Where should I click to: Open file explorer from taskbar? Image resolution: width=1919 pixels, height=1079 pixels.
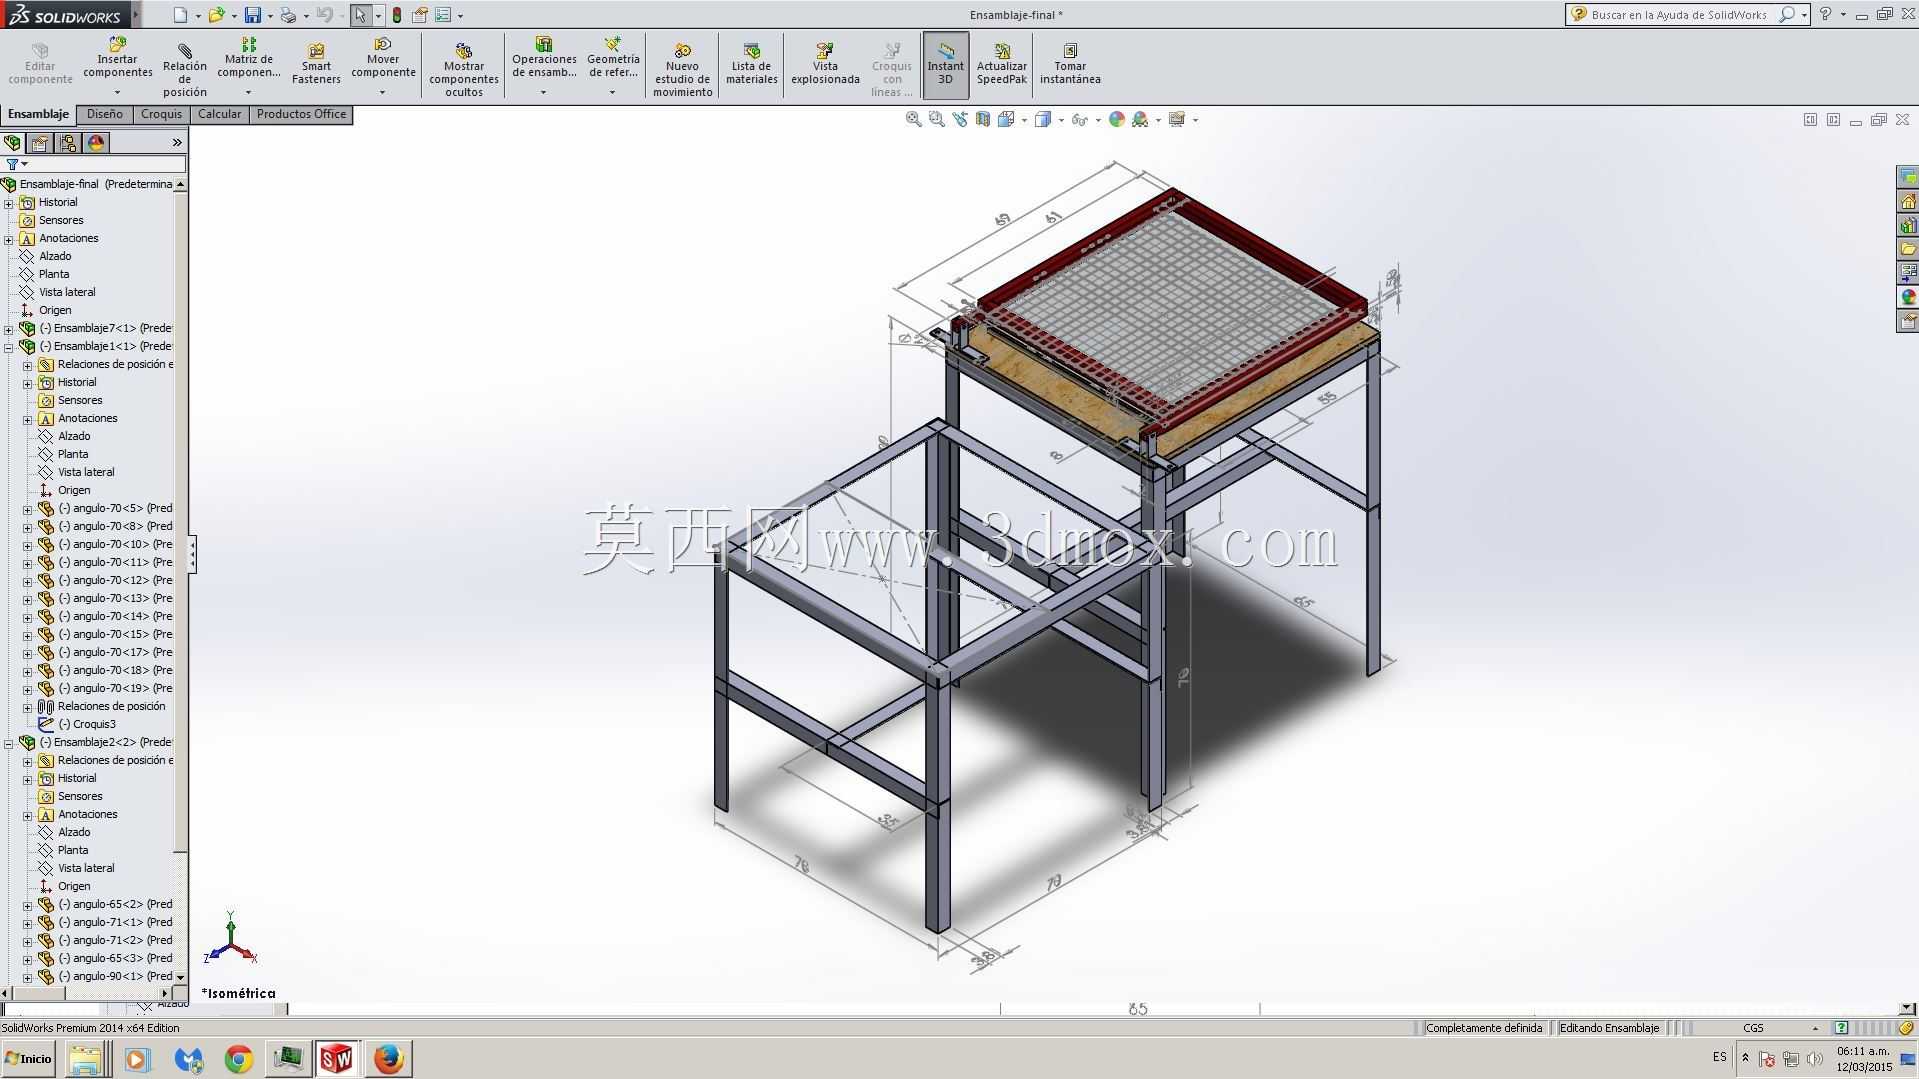[86, 1059]
